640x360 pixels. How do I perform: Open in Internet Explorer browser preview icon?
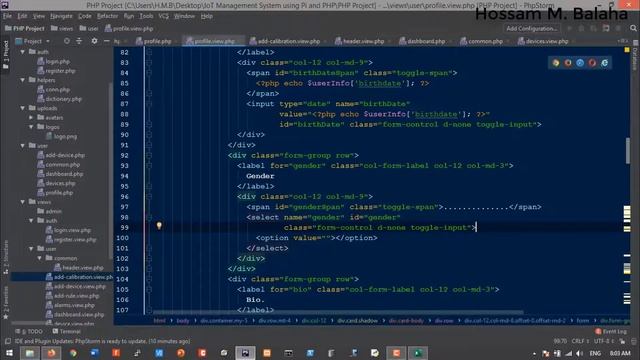tap(604, 63)
